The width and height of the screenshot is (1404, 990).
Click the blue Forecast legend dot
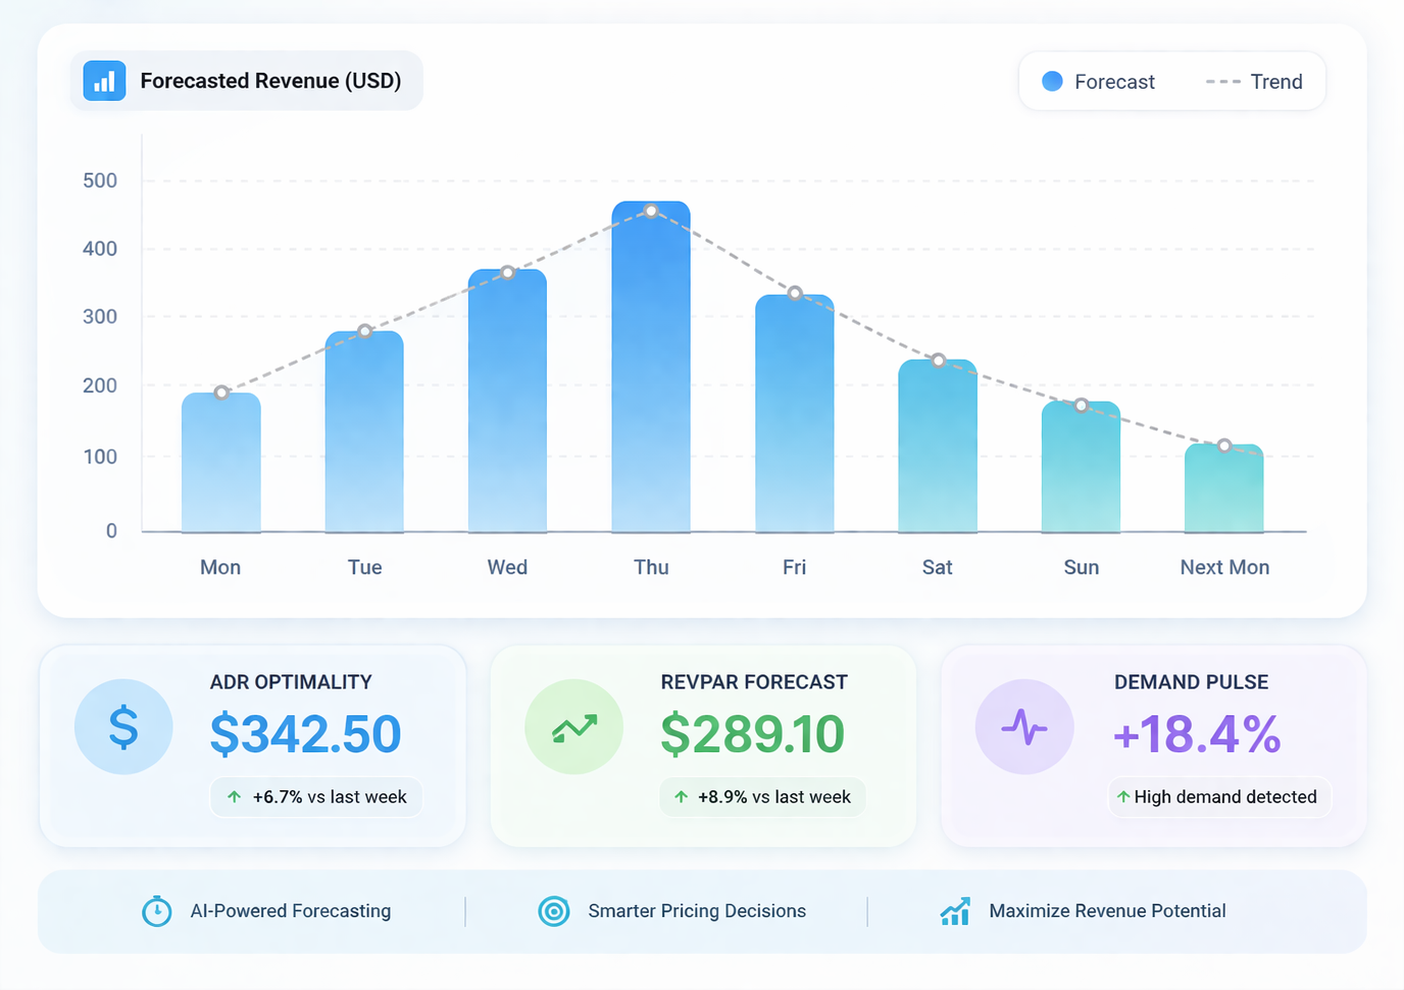1052,82
